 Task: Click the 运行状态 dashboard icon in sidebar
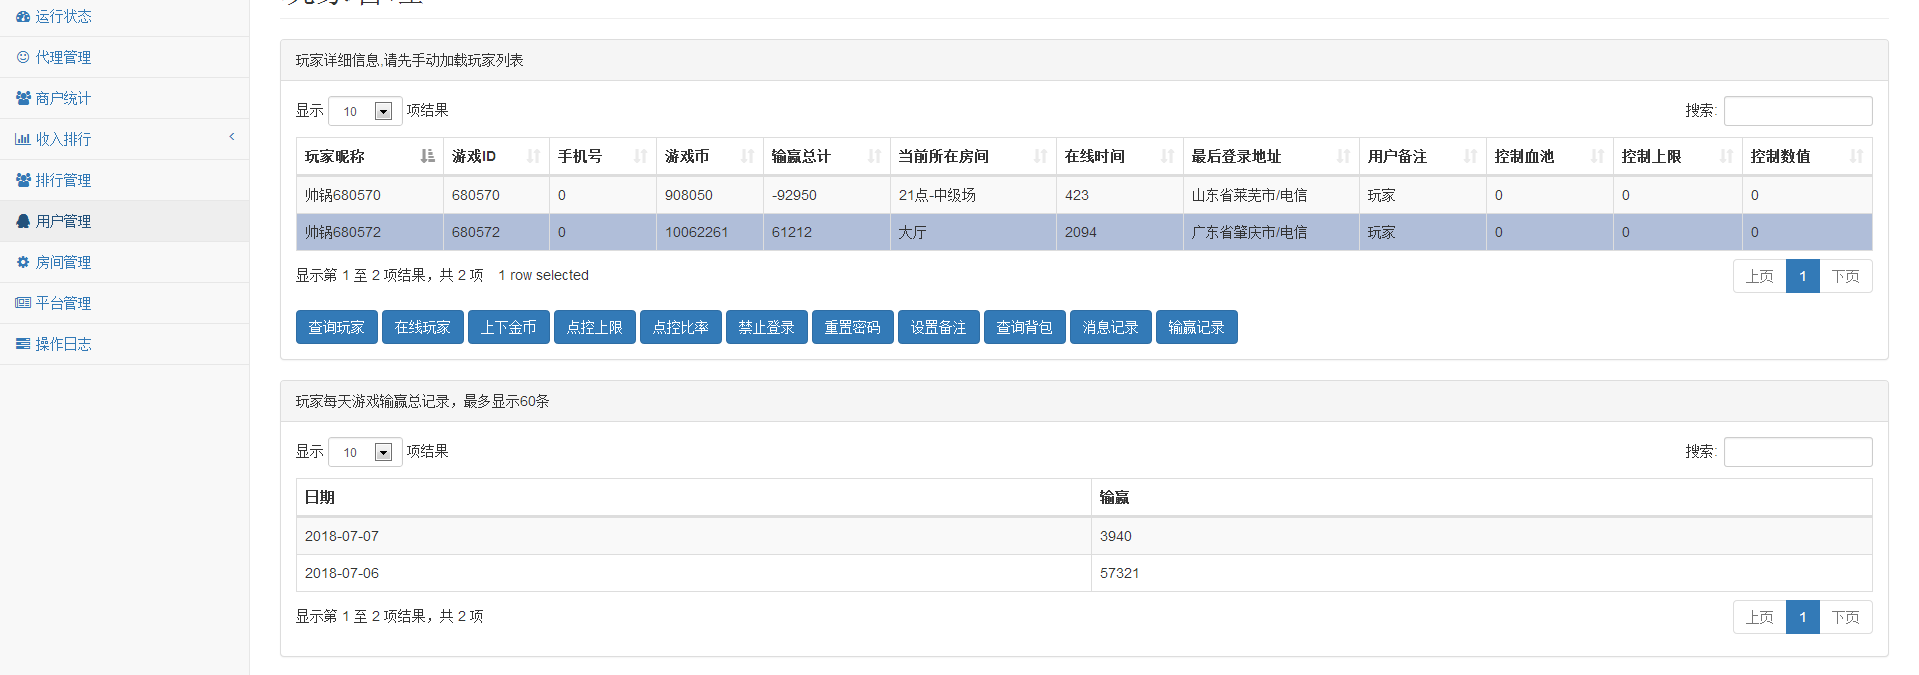point(23,17)
